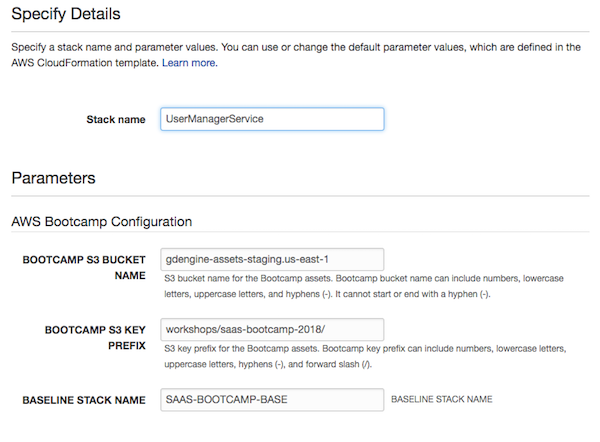
Task: Click the Stack name input field
Action: (272, 119)
